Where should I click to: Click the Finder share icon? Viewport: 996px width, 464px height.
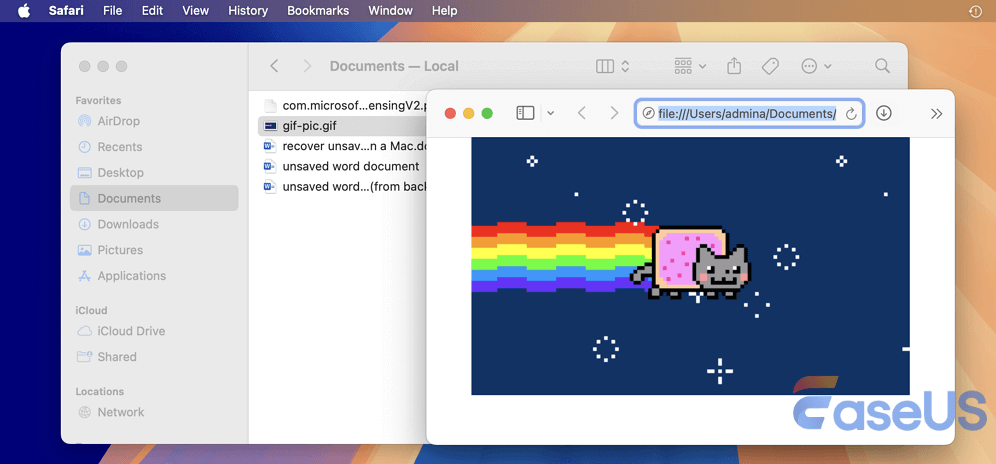[x=734, y=66]
